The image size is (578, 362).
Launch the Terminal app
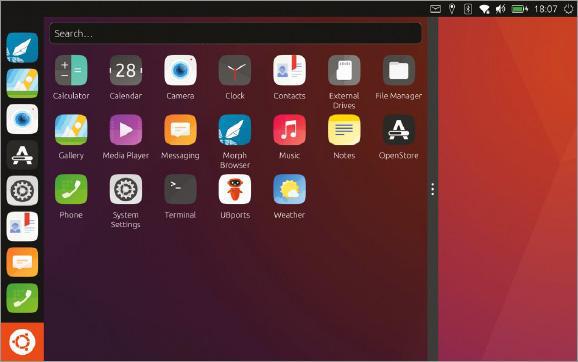click(180, 189)
